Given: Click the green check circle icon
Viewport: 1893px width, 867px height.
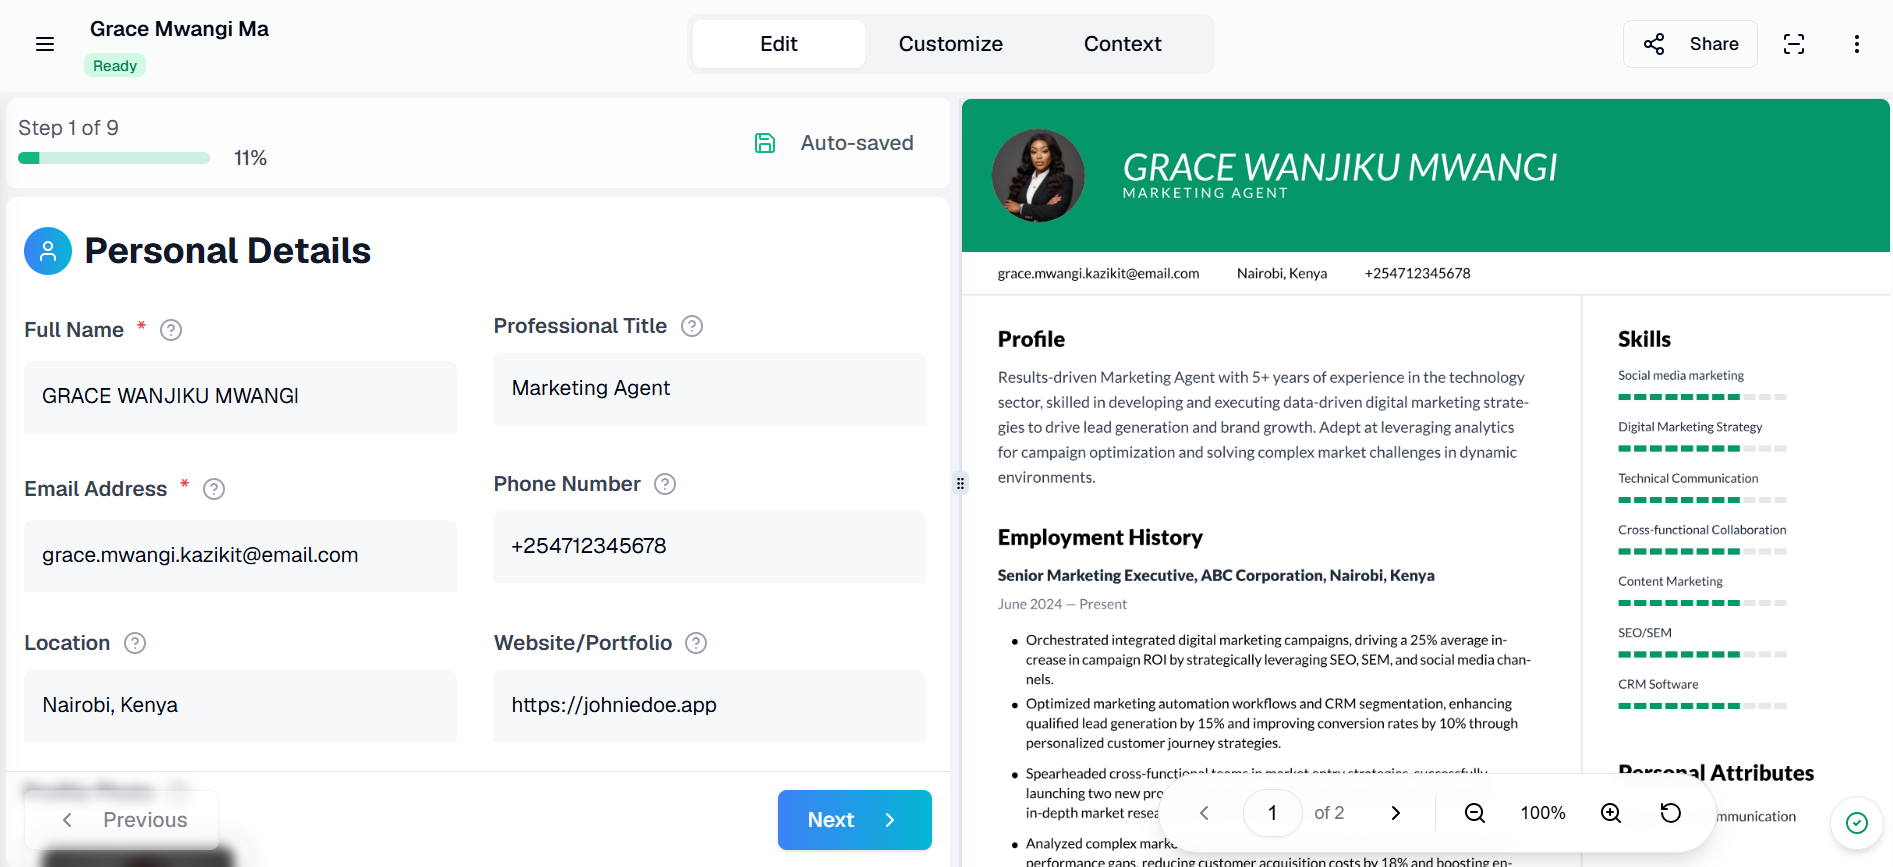Looking at the screenshot, I should [x=1857, y=823].
